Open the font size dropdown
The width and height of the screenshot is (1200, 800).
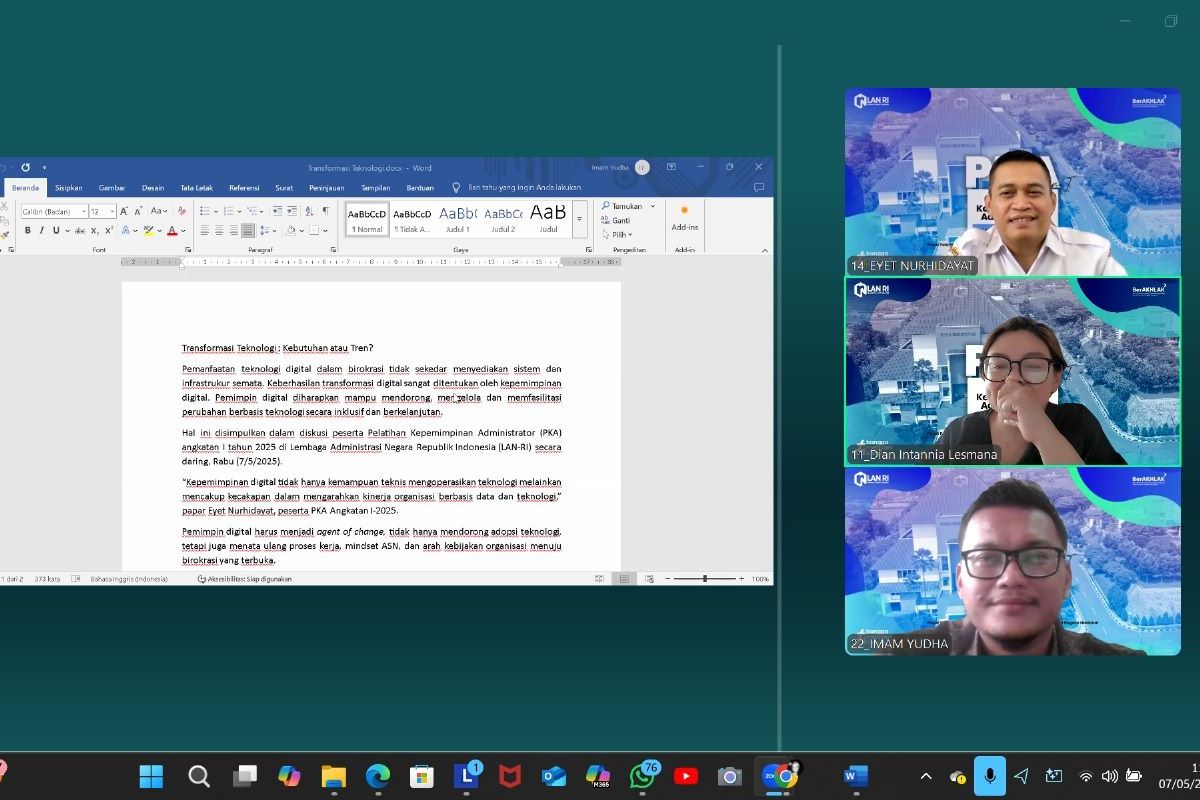[x=111, y=212]
